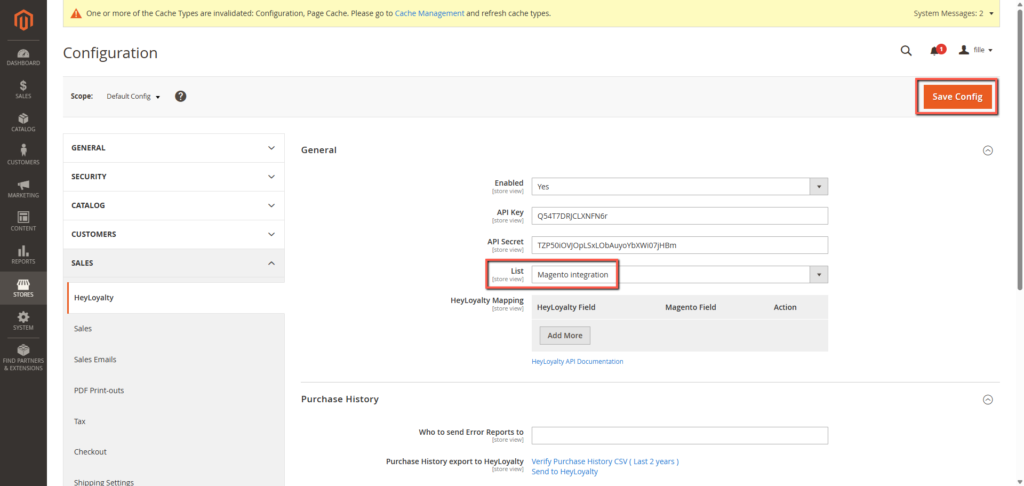Click the scope help question mark
Viewport: 1024px width, 486px height.
pos(181,96)
